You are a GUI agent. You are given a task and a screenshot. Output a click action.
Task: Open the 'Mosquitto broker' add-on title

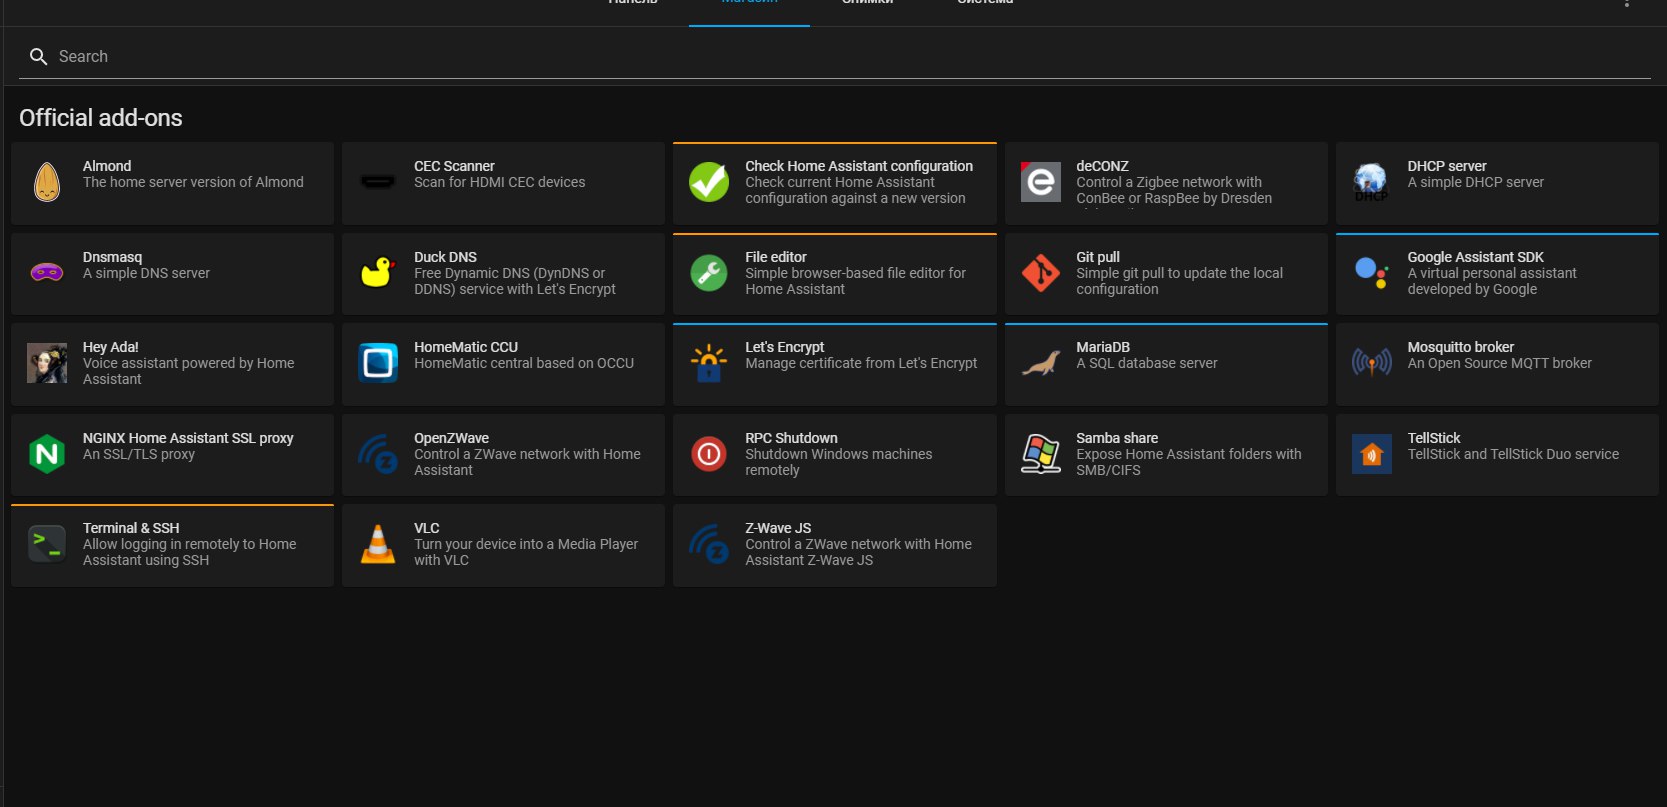tap(1460, 347)
